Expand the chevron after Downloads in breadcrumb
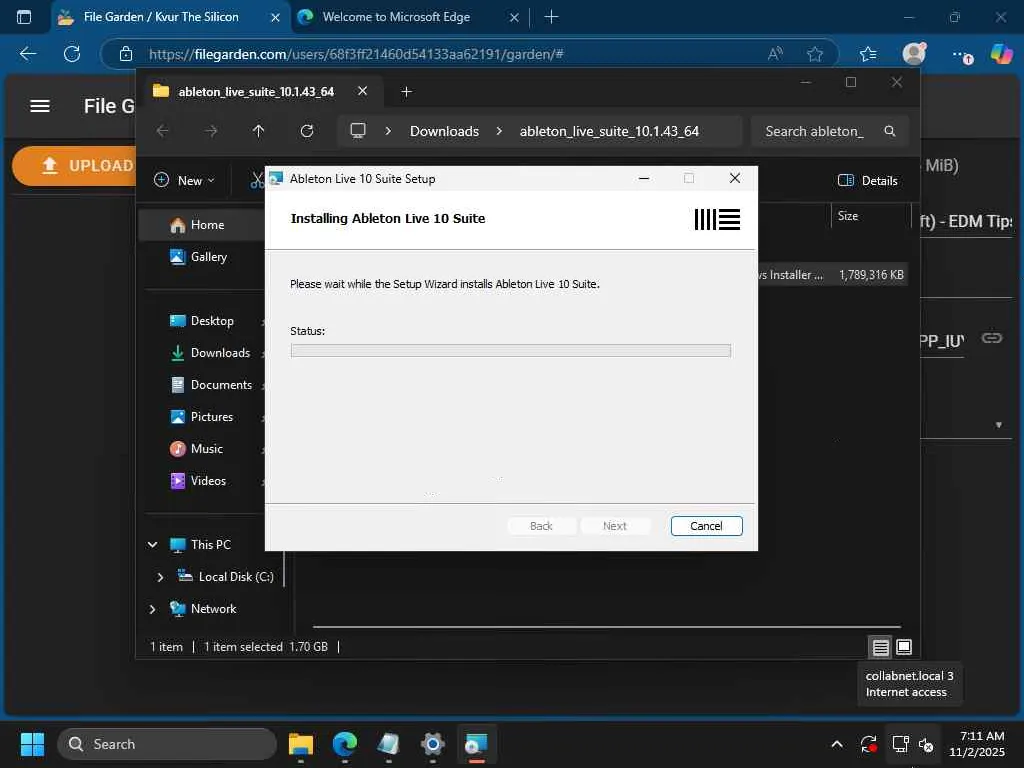This screenshot has height=768, width=1024. [x=499, y=131]
